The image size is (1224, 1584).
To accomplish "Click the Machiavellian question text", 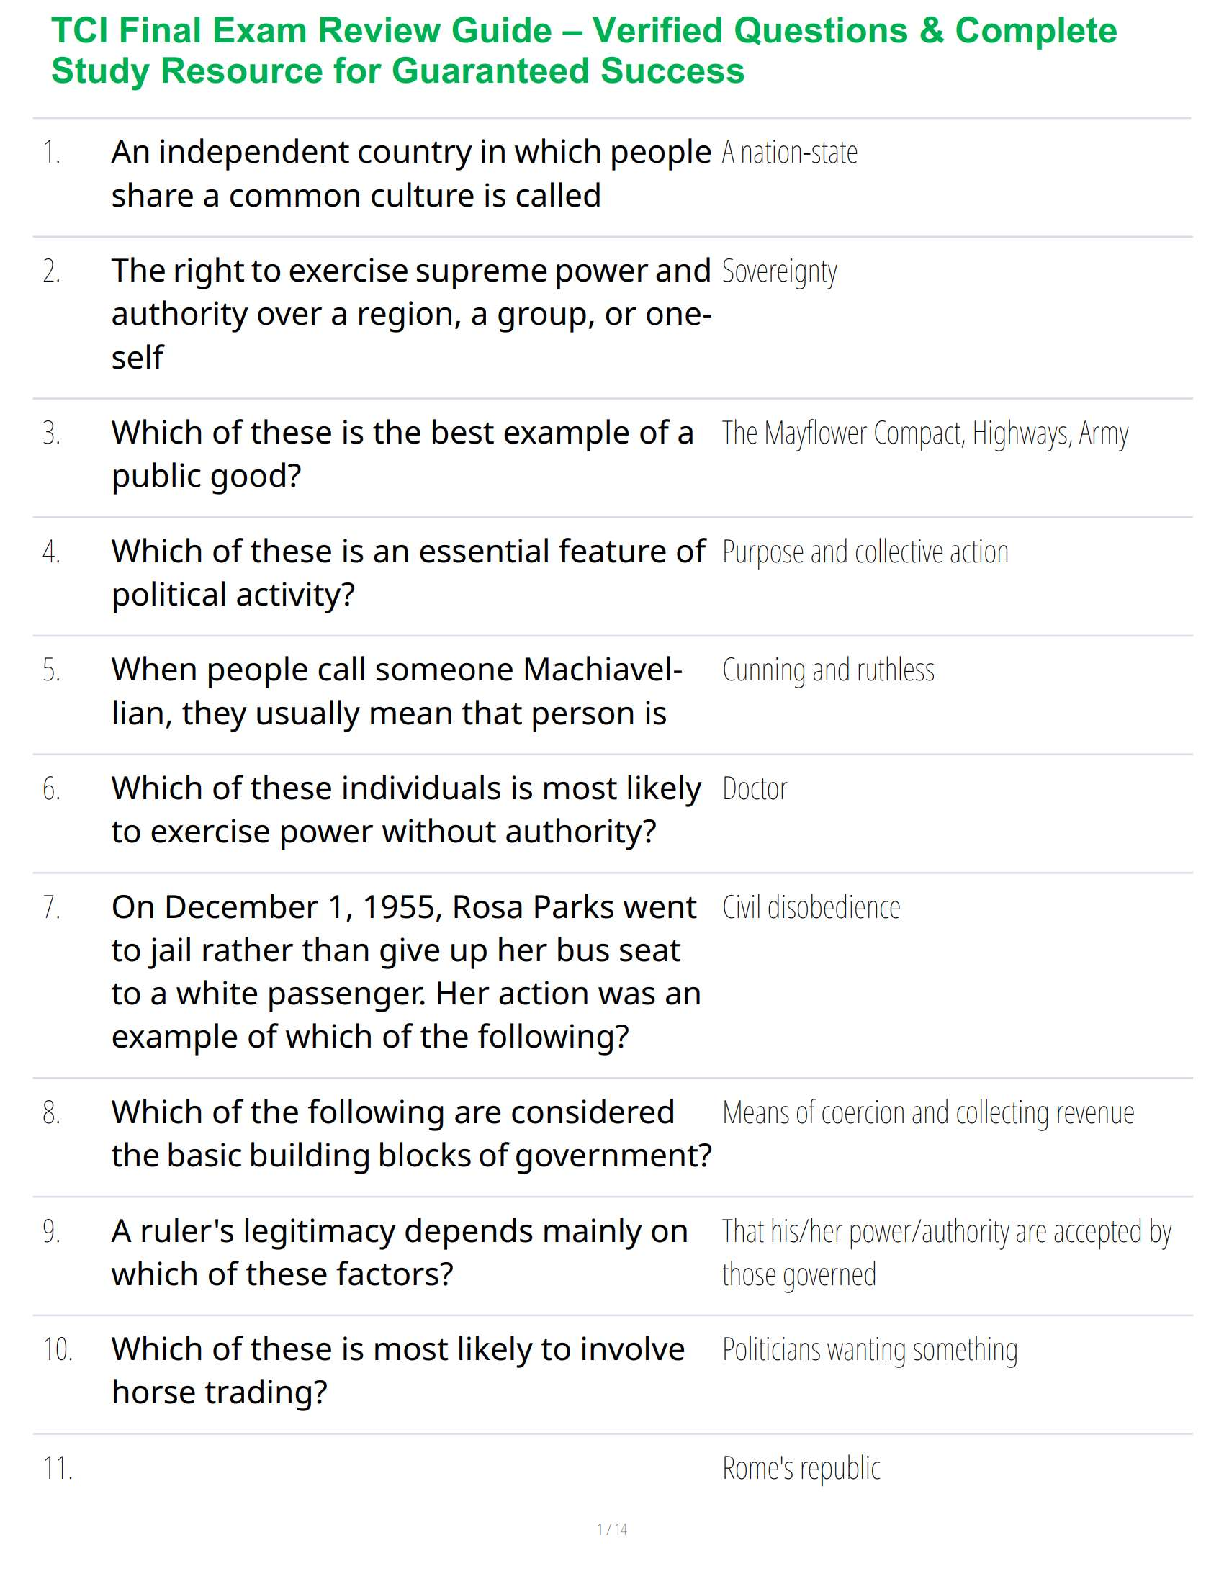I will [396, 691].
